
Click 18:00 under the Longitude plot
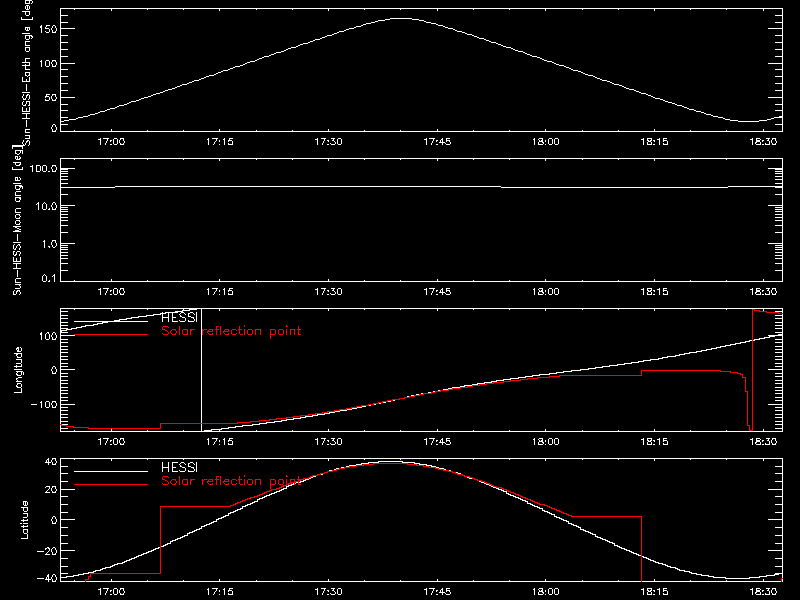click(545, 441)
